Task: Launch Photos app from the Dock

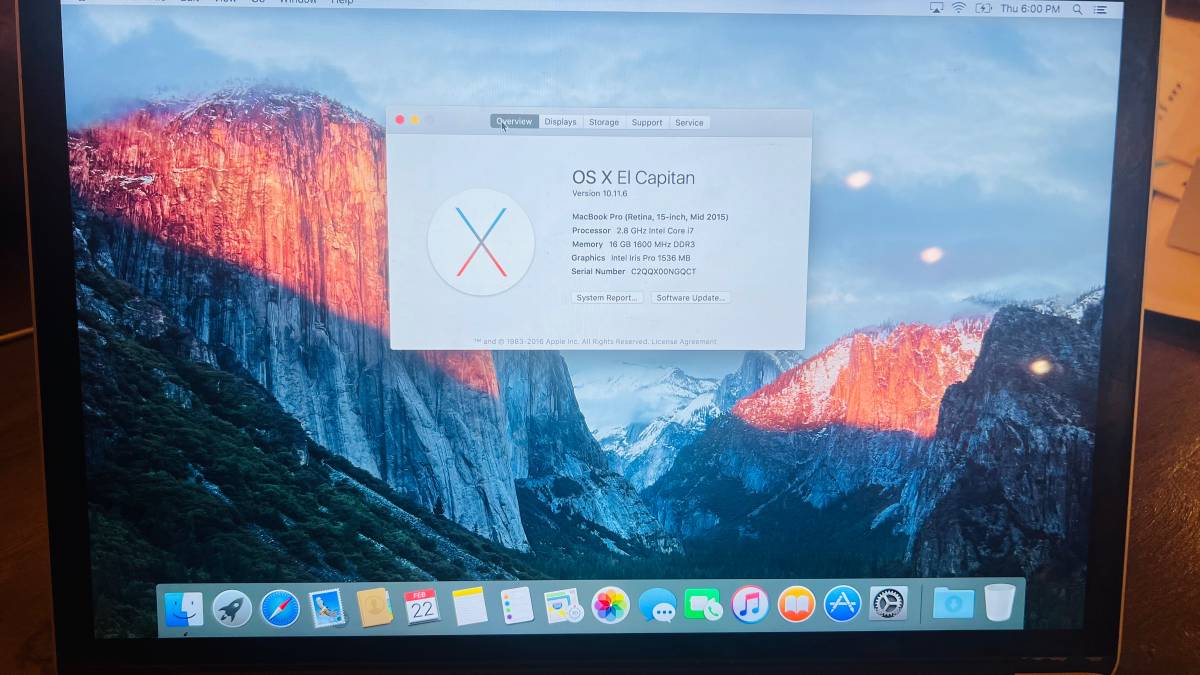Action: click(610, 605)
